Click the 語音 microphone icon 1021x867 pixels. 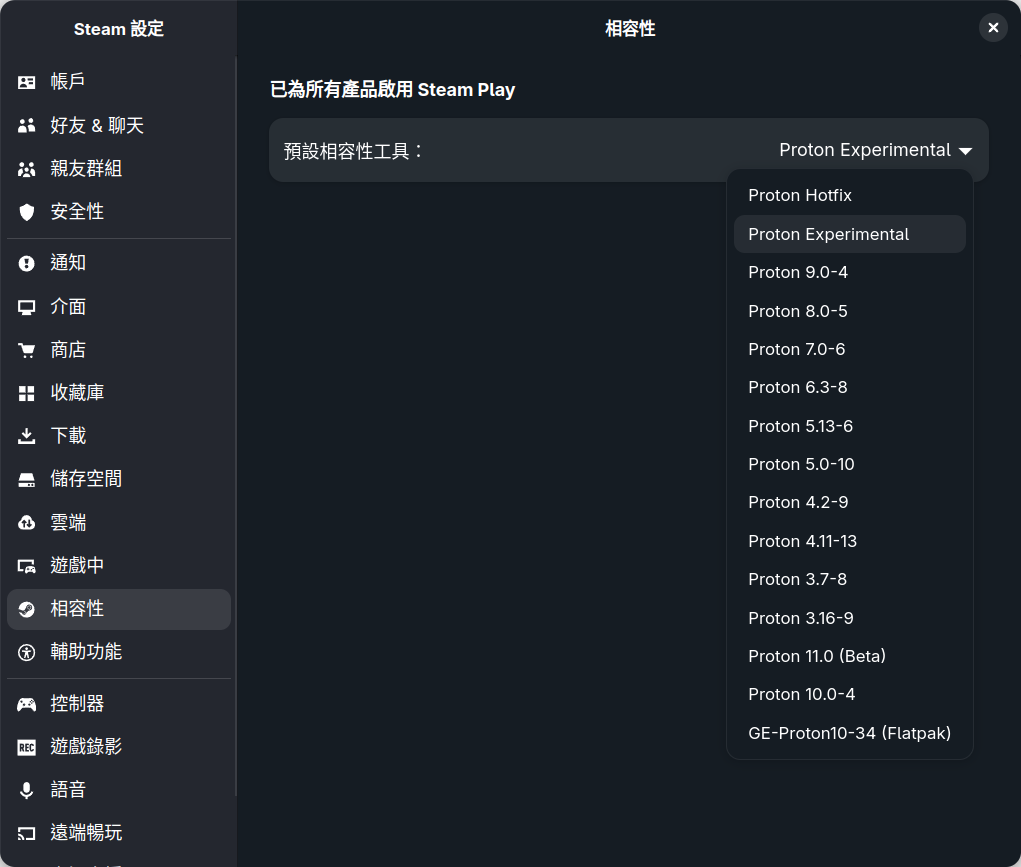[27, 790]
